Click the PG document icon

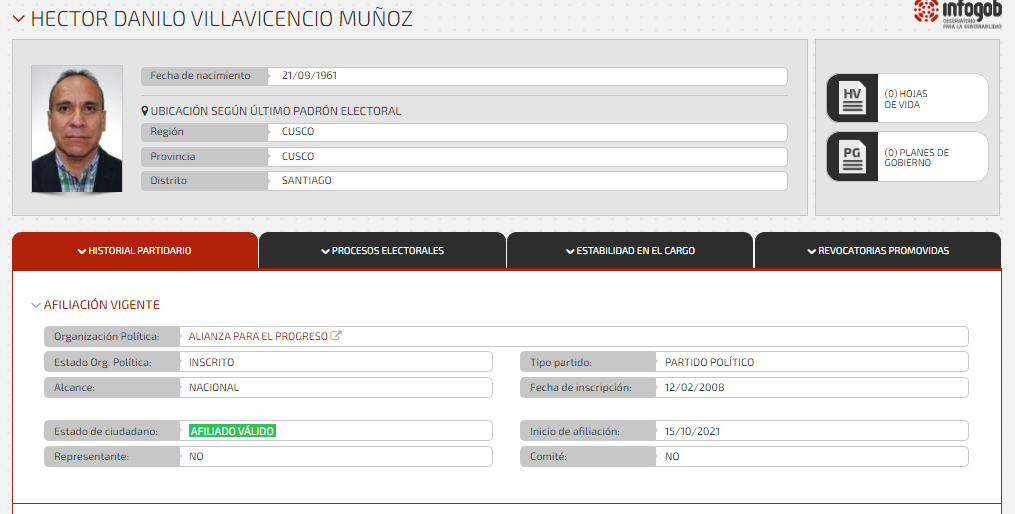852,157
